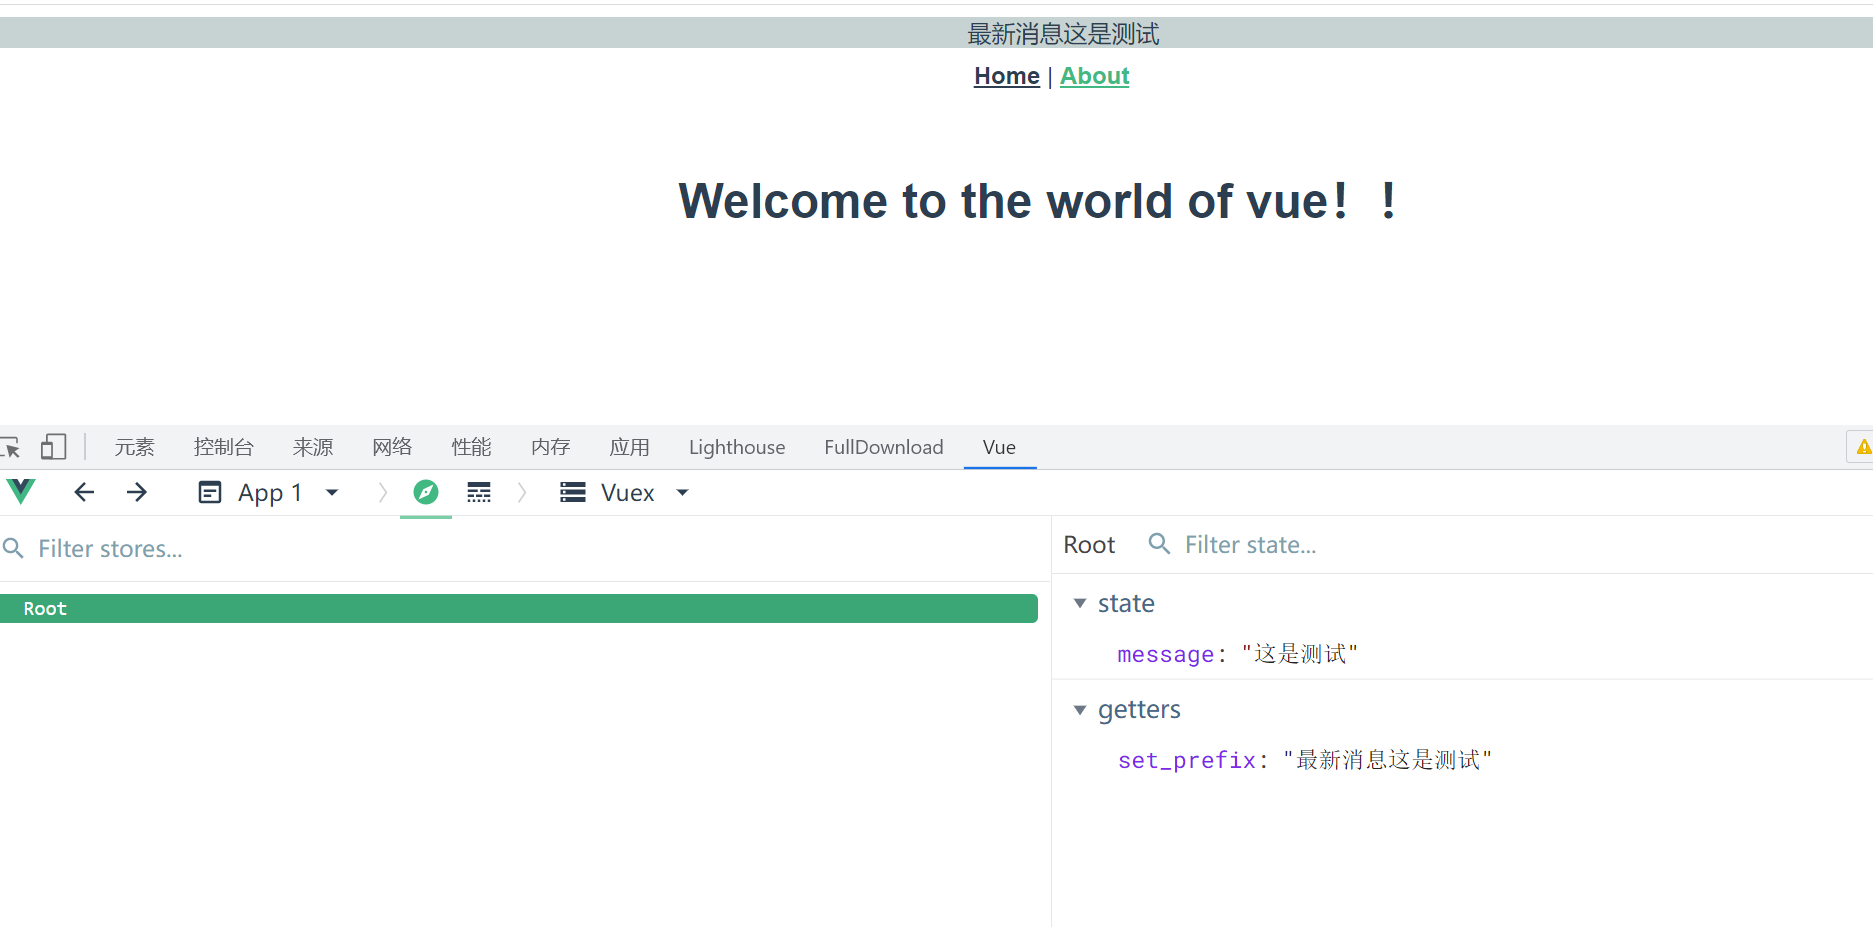The height and width of the screenshot is (927, 1873).
Task: Collapse the getters section
Action: click(x=1080, y=710)
